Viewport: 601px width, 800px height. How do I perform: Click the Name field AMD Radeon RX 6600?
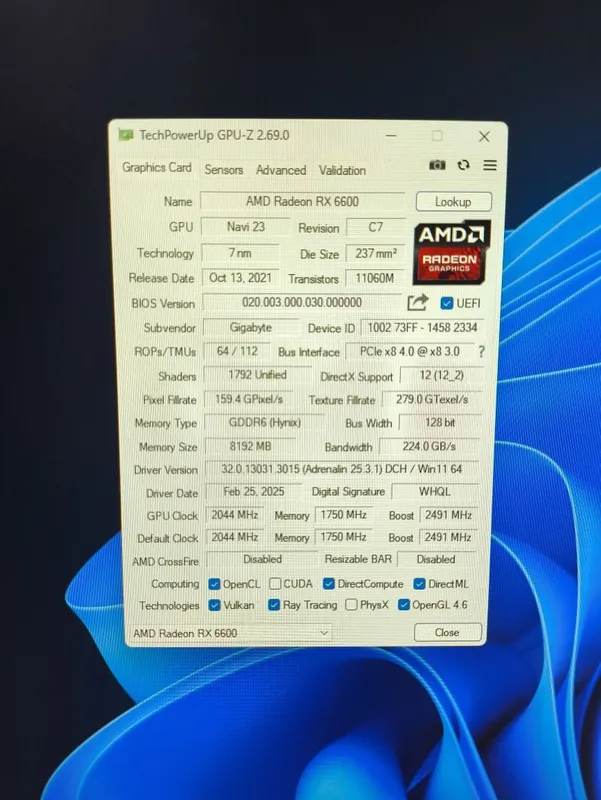[x=302, y=201]
